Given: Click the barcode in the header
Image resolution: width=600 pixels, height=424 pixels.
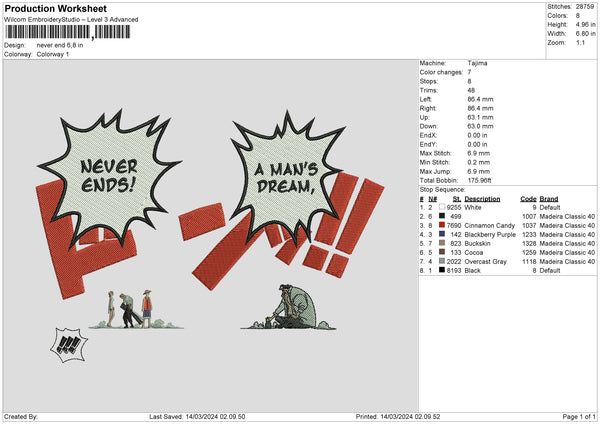Looking at the screenshot, I should 67,32.
